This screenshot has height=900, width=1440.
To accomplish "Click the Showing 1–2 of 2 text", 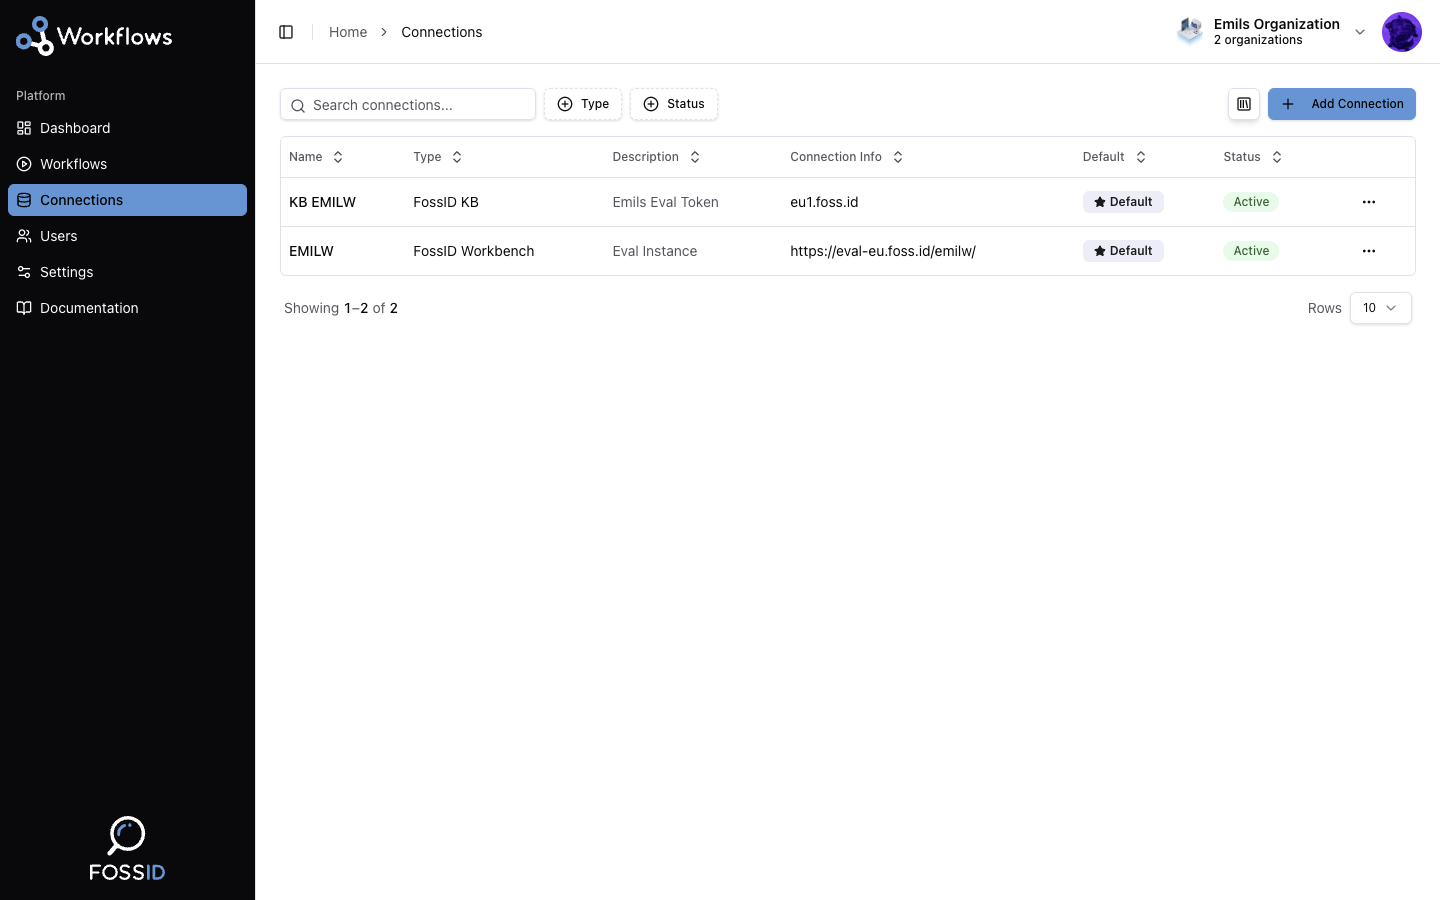I will pyautogui.click(x=341, y=308).
